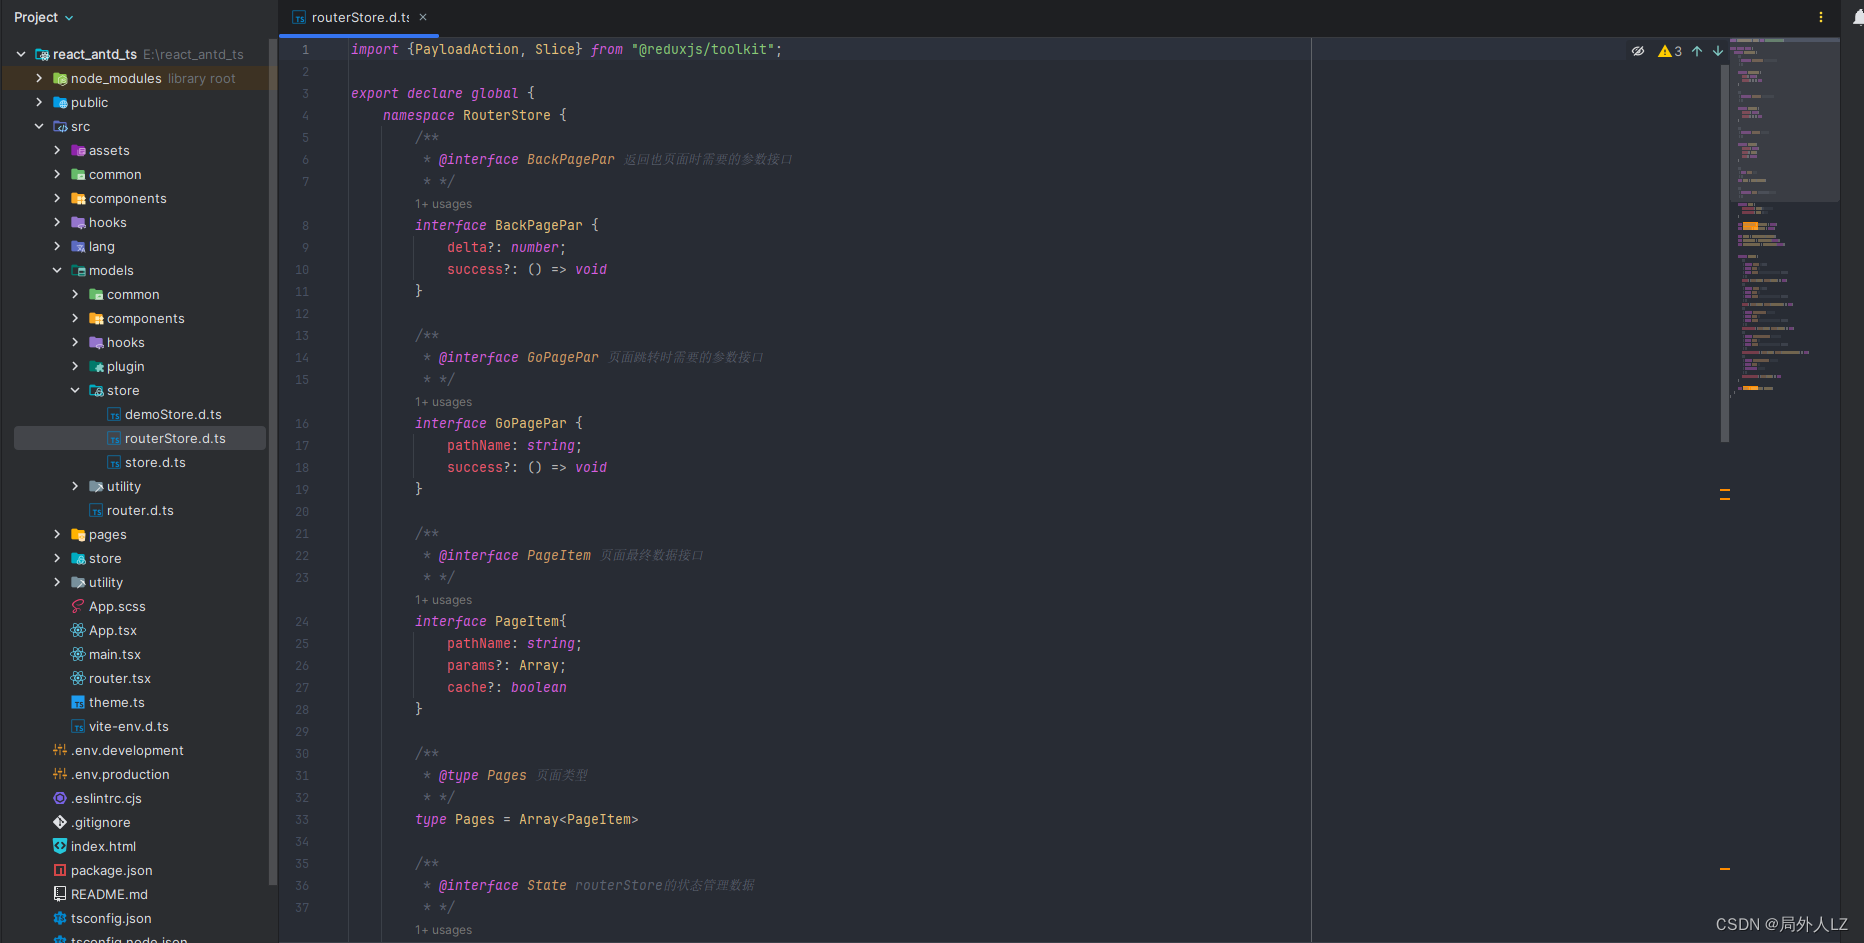
Task: Click line number 16 in the gutter
Action: point(302,424)
